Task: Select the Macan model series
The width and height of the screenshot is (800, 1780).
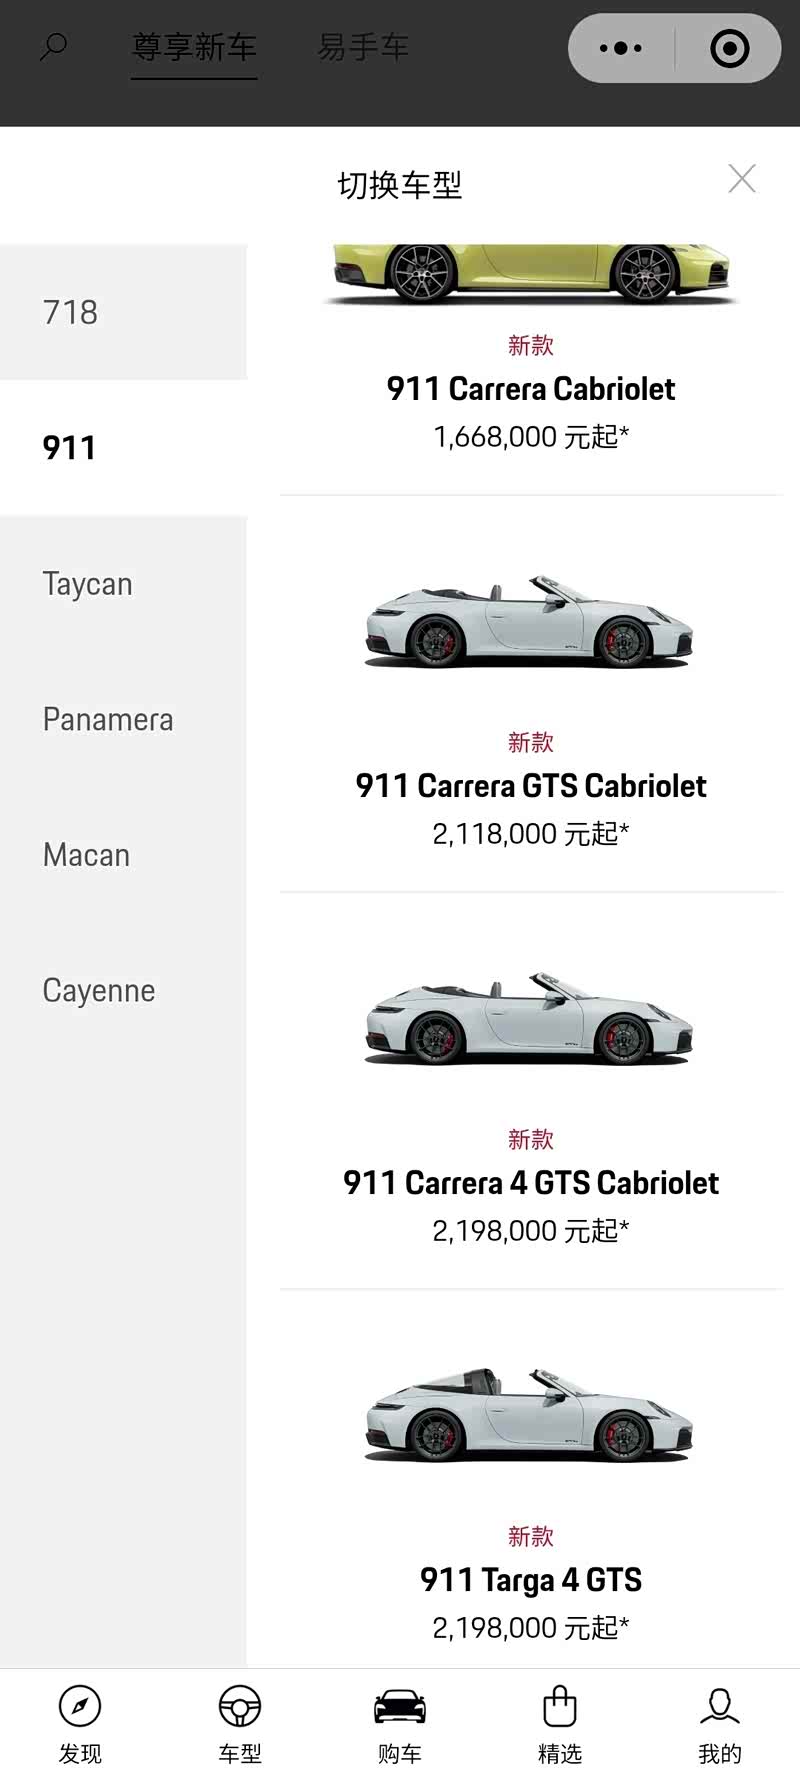Action: [x=123, y=856]
